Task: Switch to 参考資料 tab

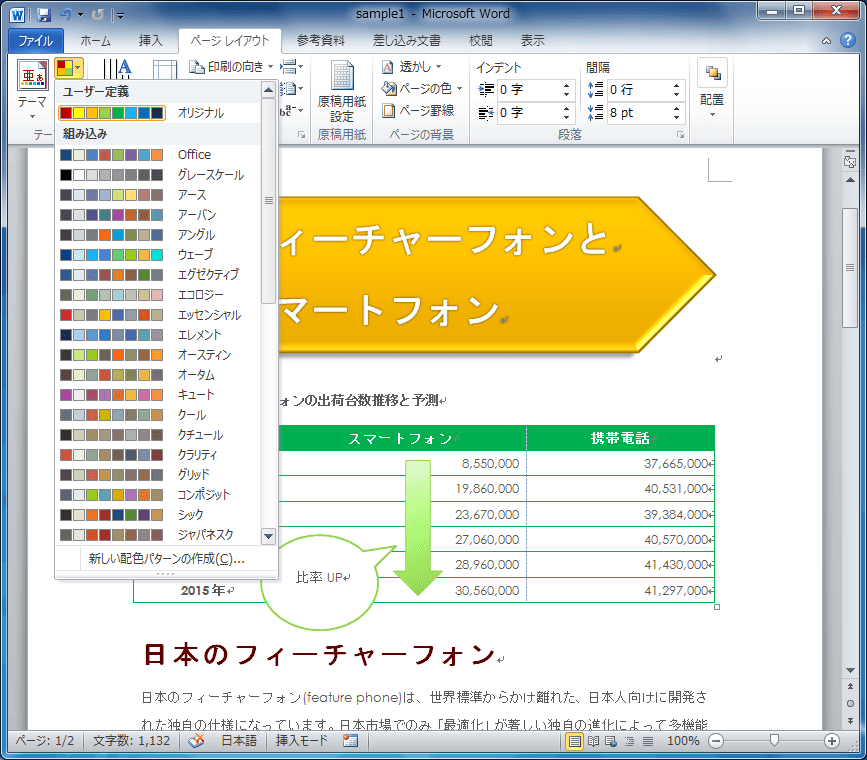Action: coord(321,40)
